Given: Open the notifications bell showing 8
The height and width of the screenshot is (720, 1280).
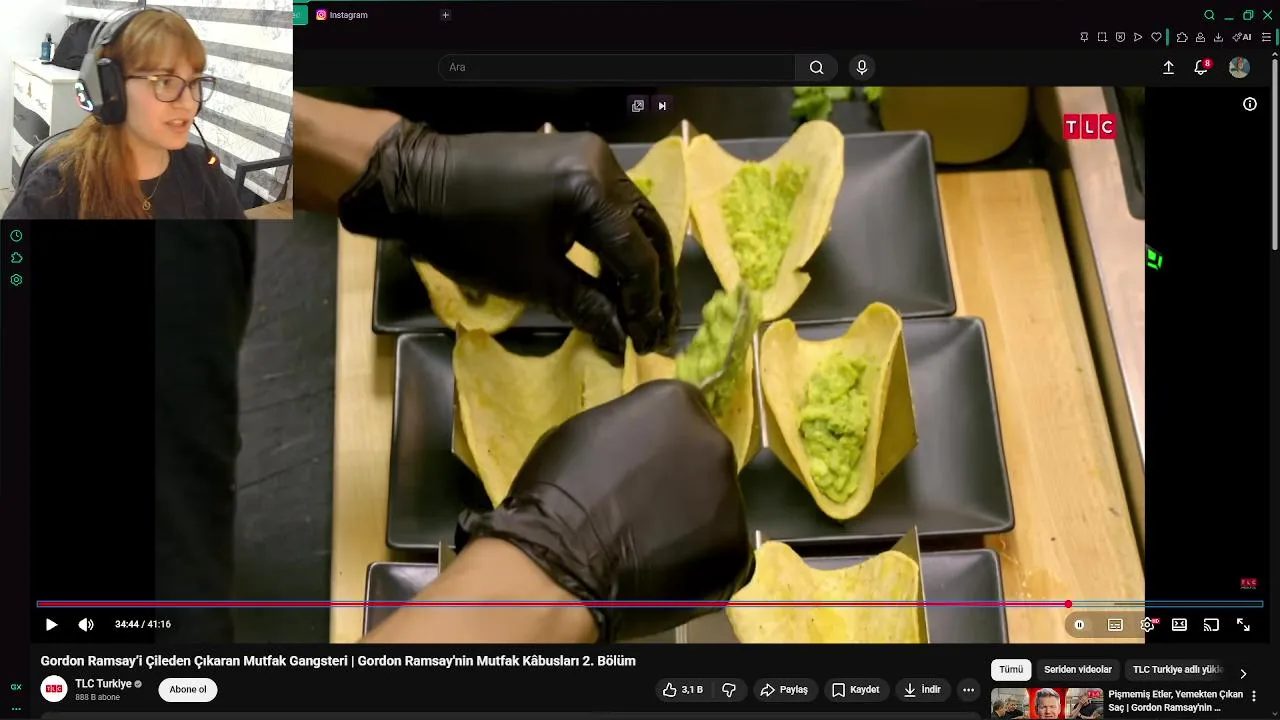Looking at the screenshot, I should 1201,67.
